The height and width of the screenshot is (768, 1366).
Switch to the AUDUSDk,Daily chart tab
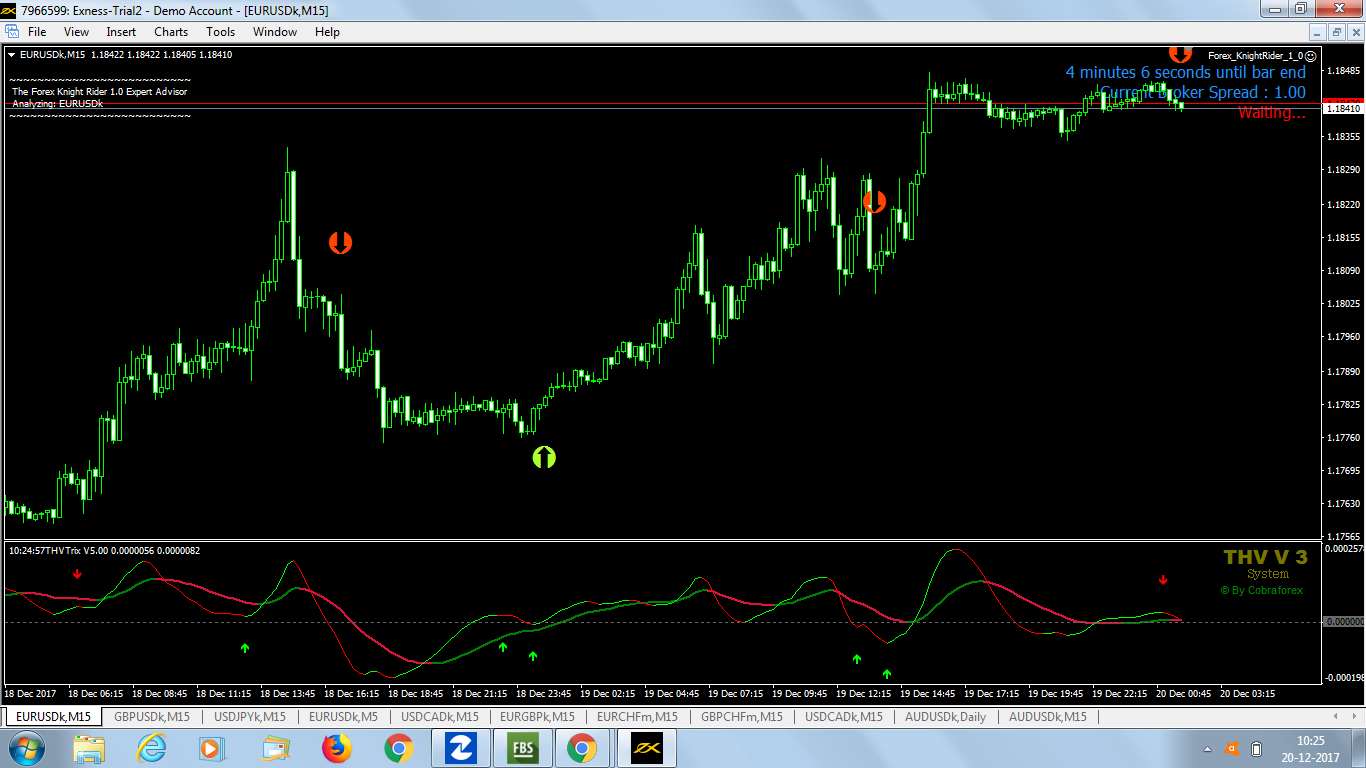click(945, 717)
